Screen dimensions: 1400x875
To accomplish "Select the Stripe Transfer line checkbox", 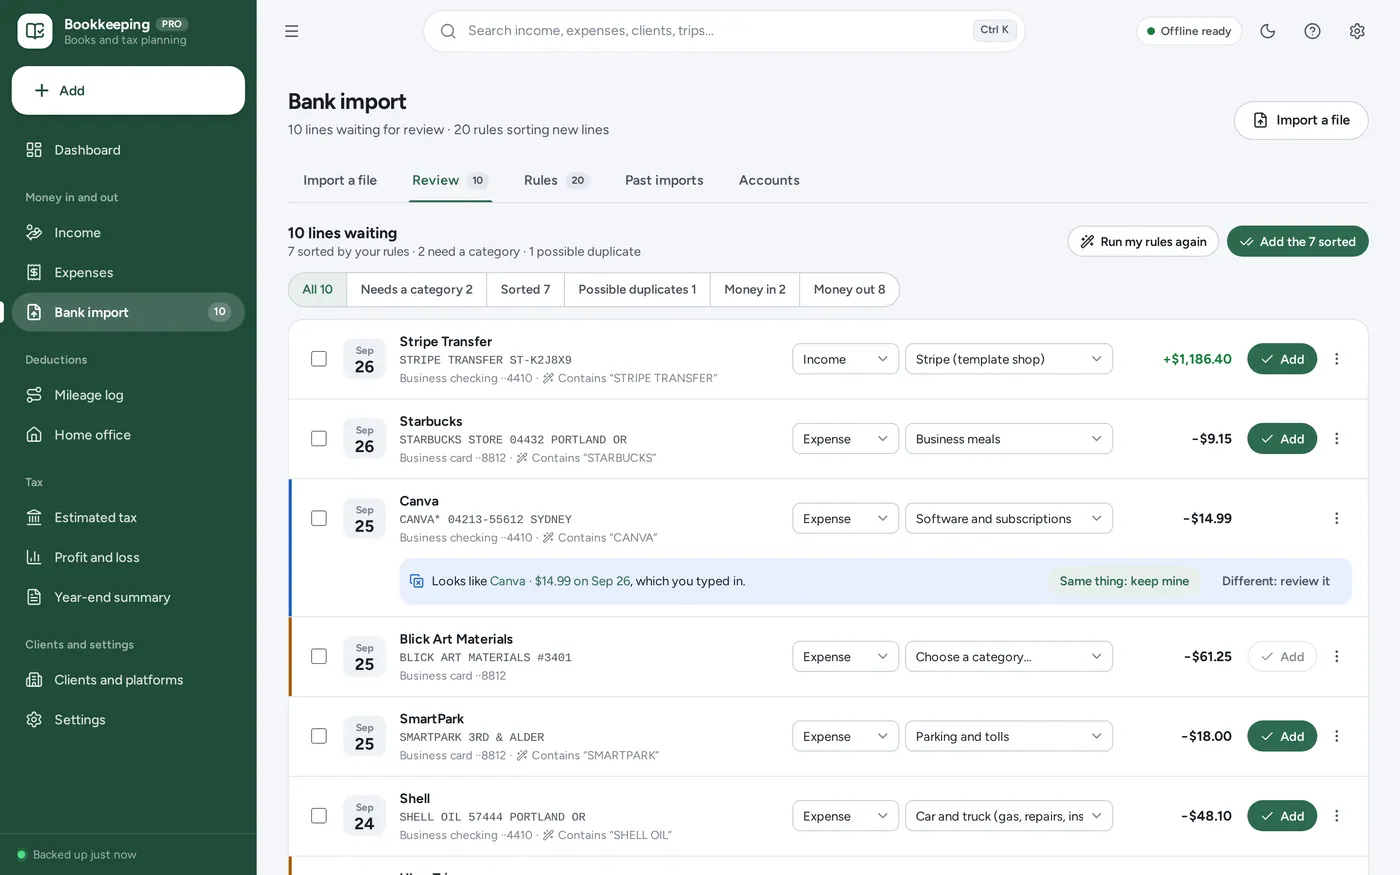I will coord(319,359).
